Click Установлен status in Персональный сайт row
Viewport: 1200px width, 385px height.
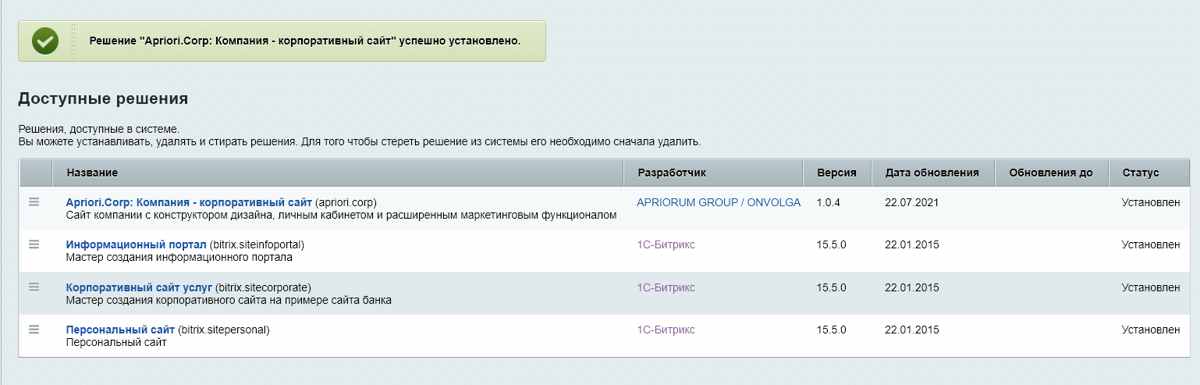pyautogui.click(x=1151, y=329)
